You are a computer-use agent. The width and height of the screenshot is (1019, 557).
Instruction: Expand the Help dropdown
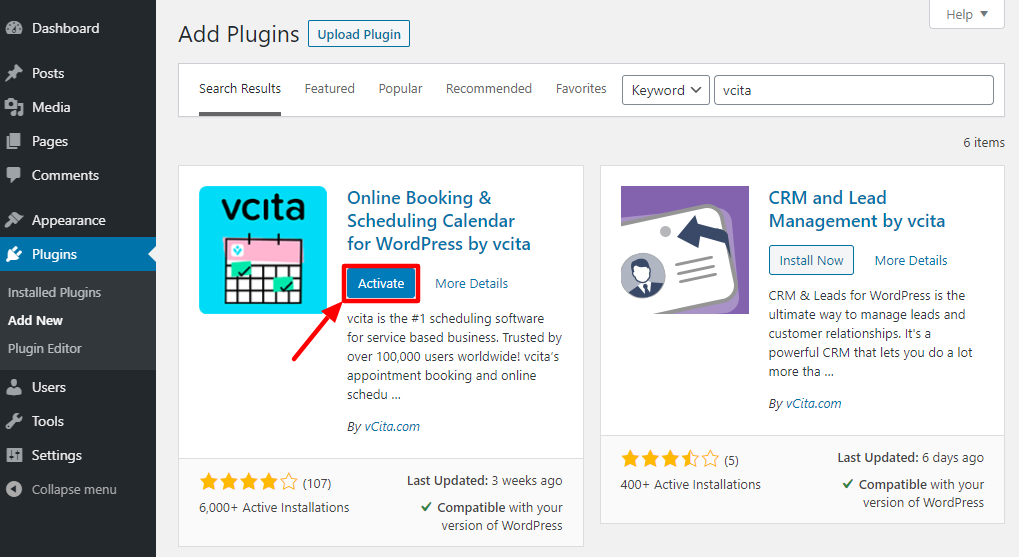[x=967, y=14]
